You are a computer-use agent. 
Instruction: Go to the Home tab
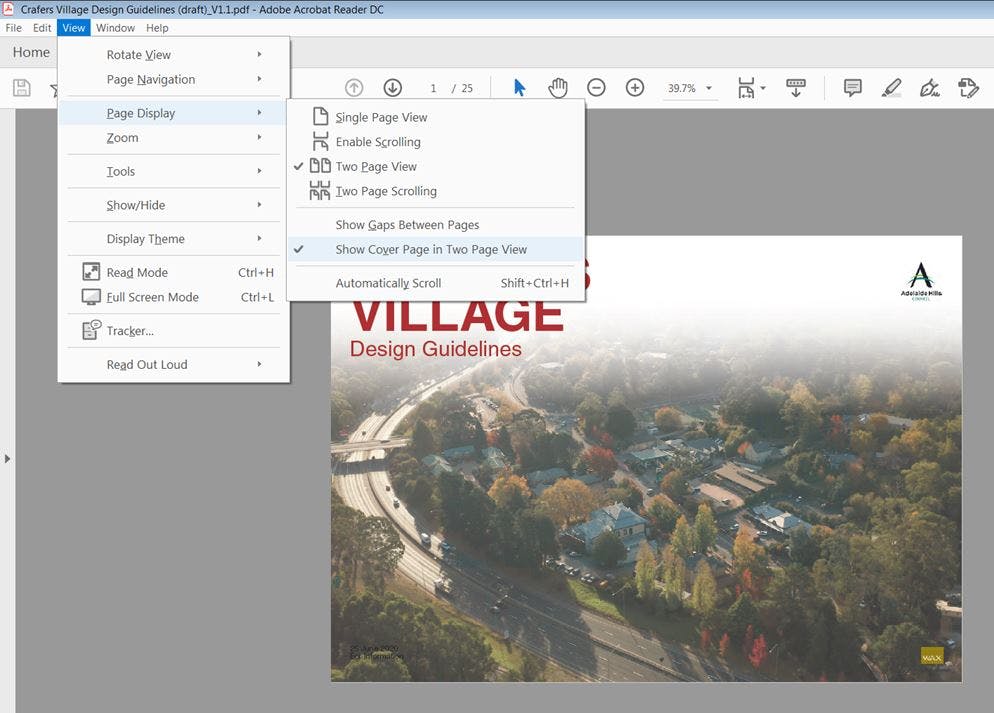(31, 52)
